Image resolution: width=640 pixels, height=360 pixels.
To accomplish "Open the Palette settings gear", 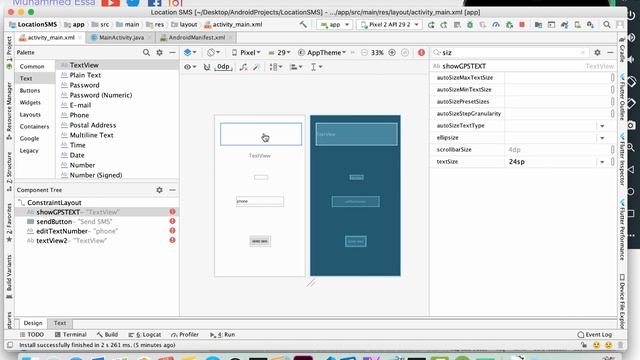I will 159,52.
